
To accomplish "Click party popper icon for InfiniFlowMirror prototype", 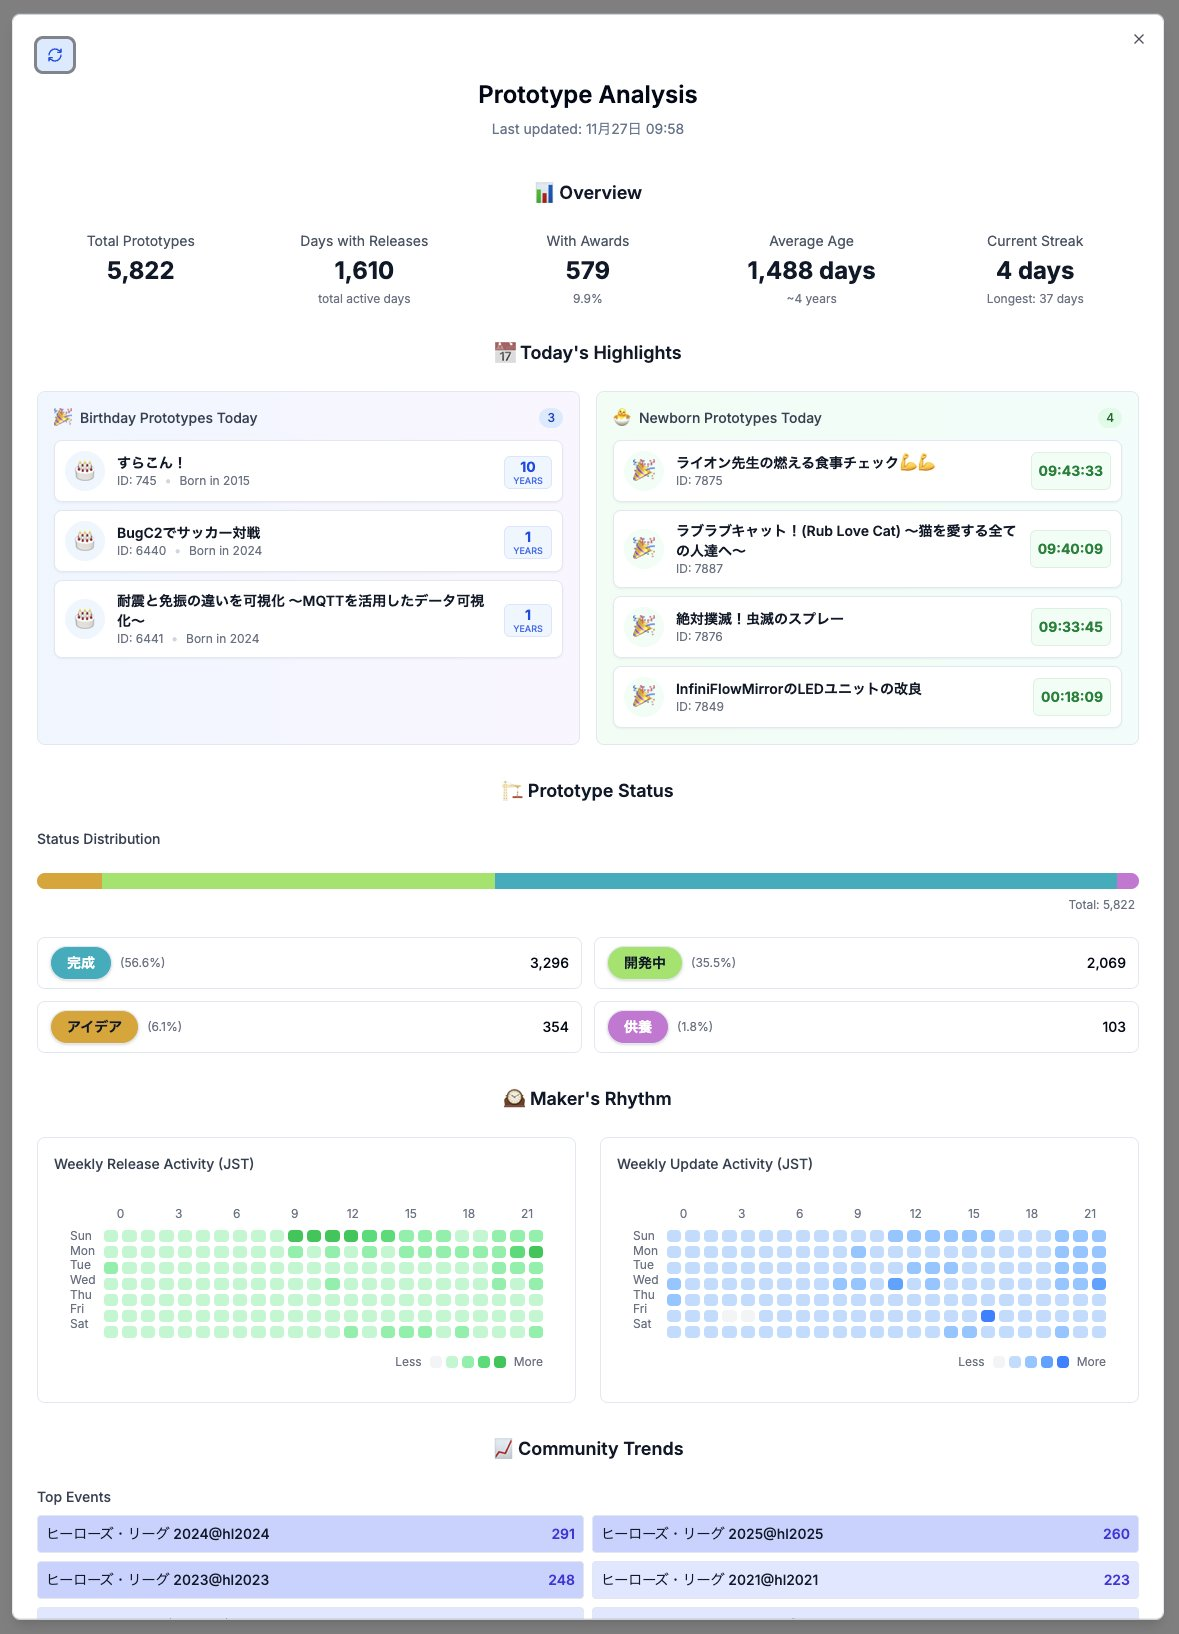I will click(x=644, y=697).
